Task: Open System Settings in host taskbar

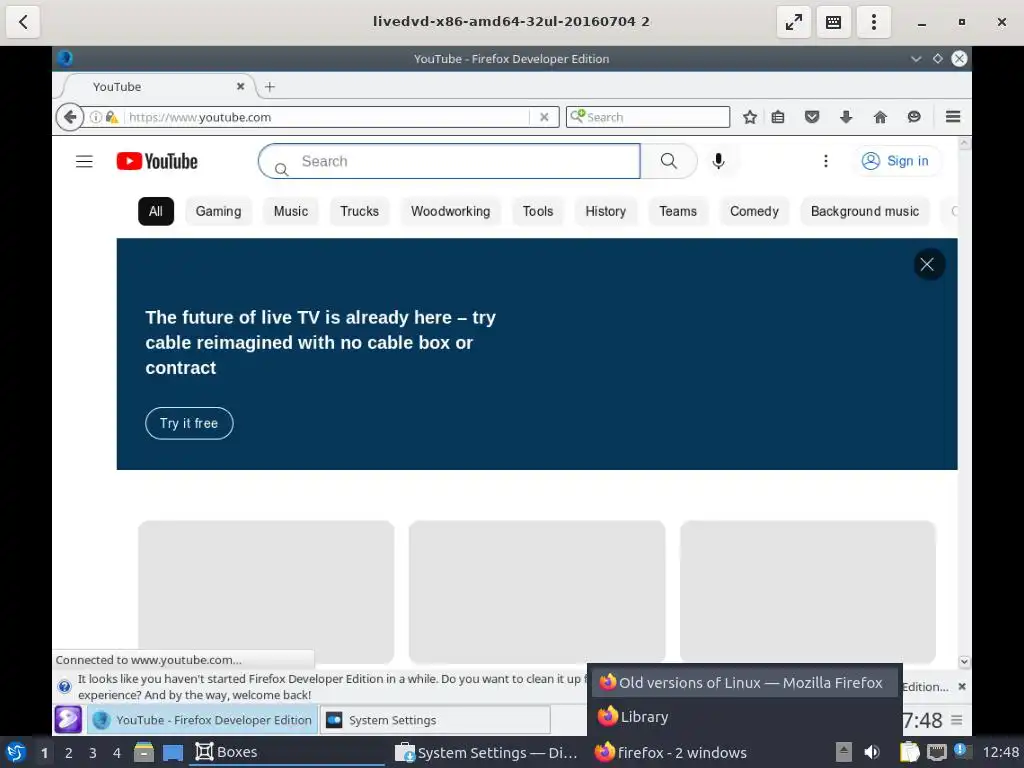Action: tap(487, 752)
